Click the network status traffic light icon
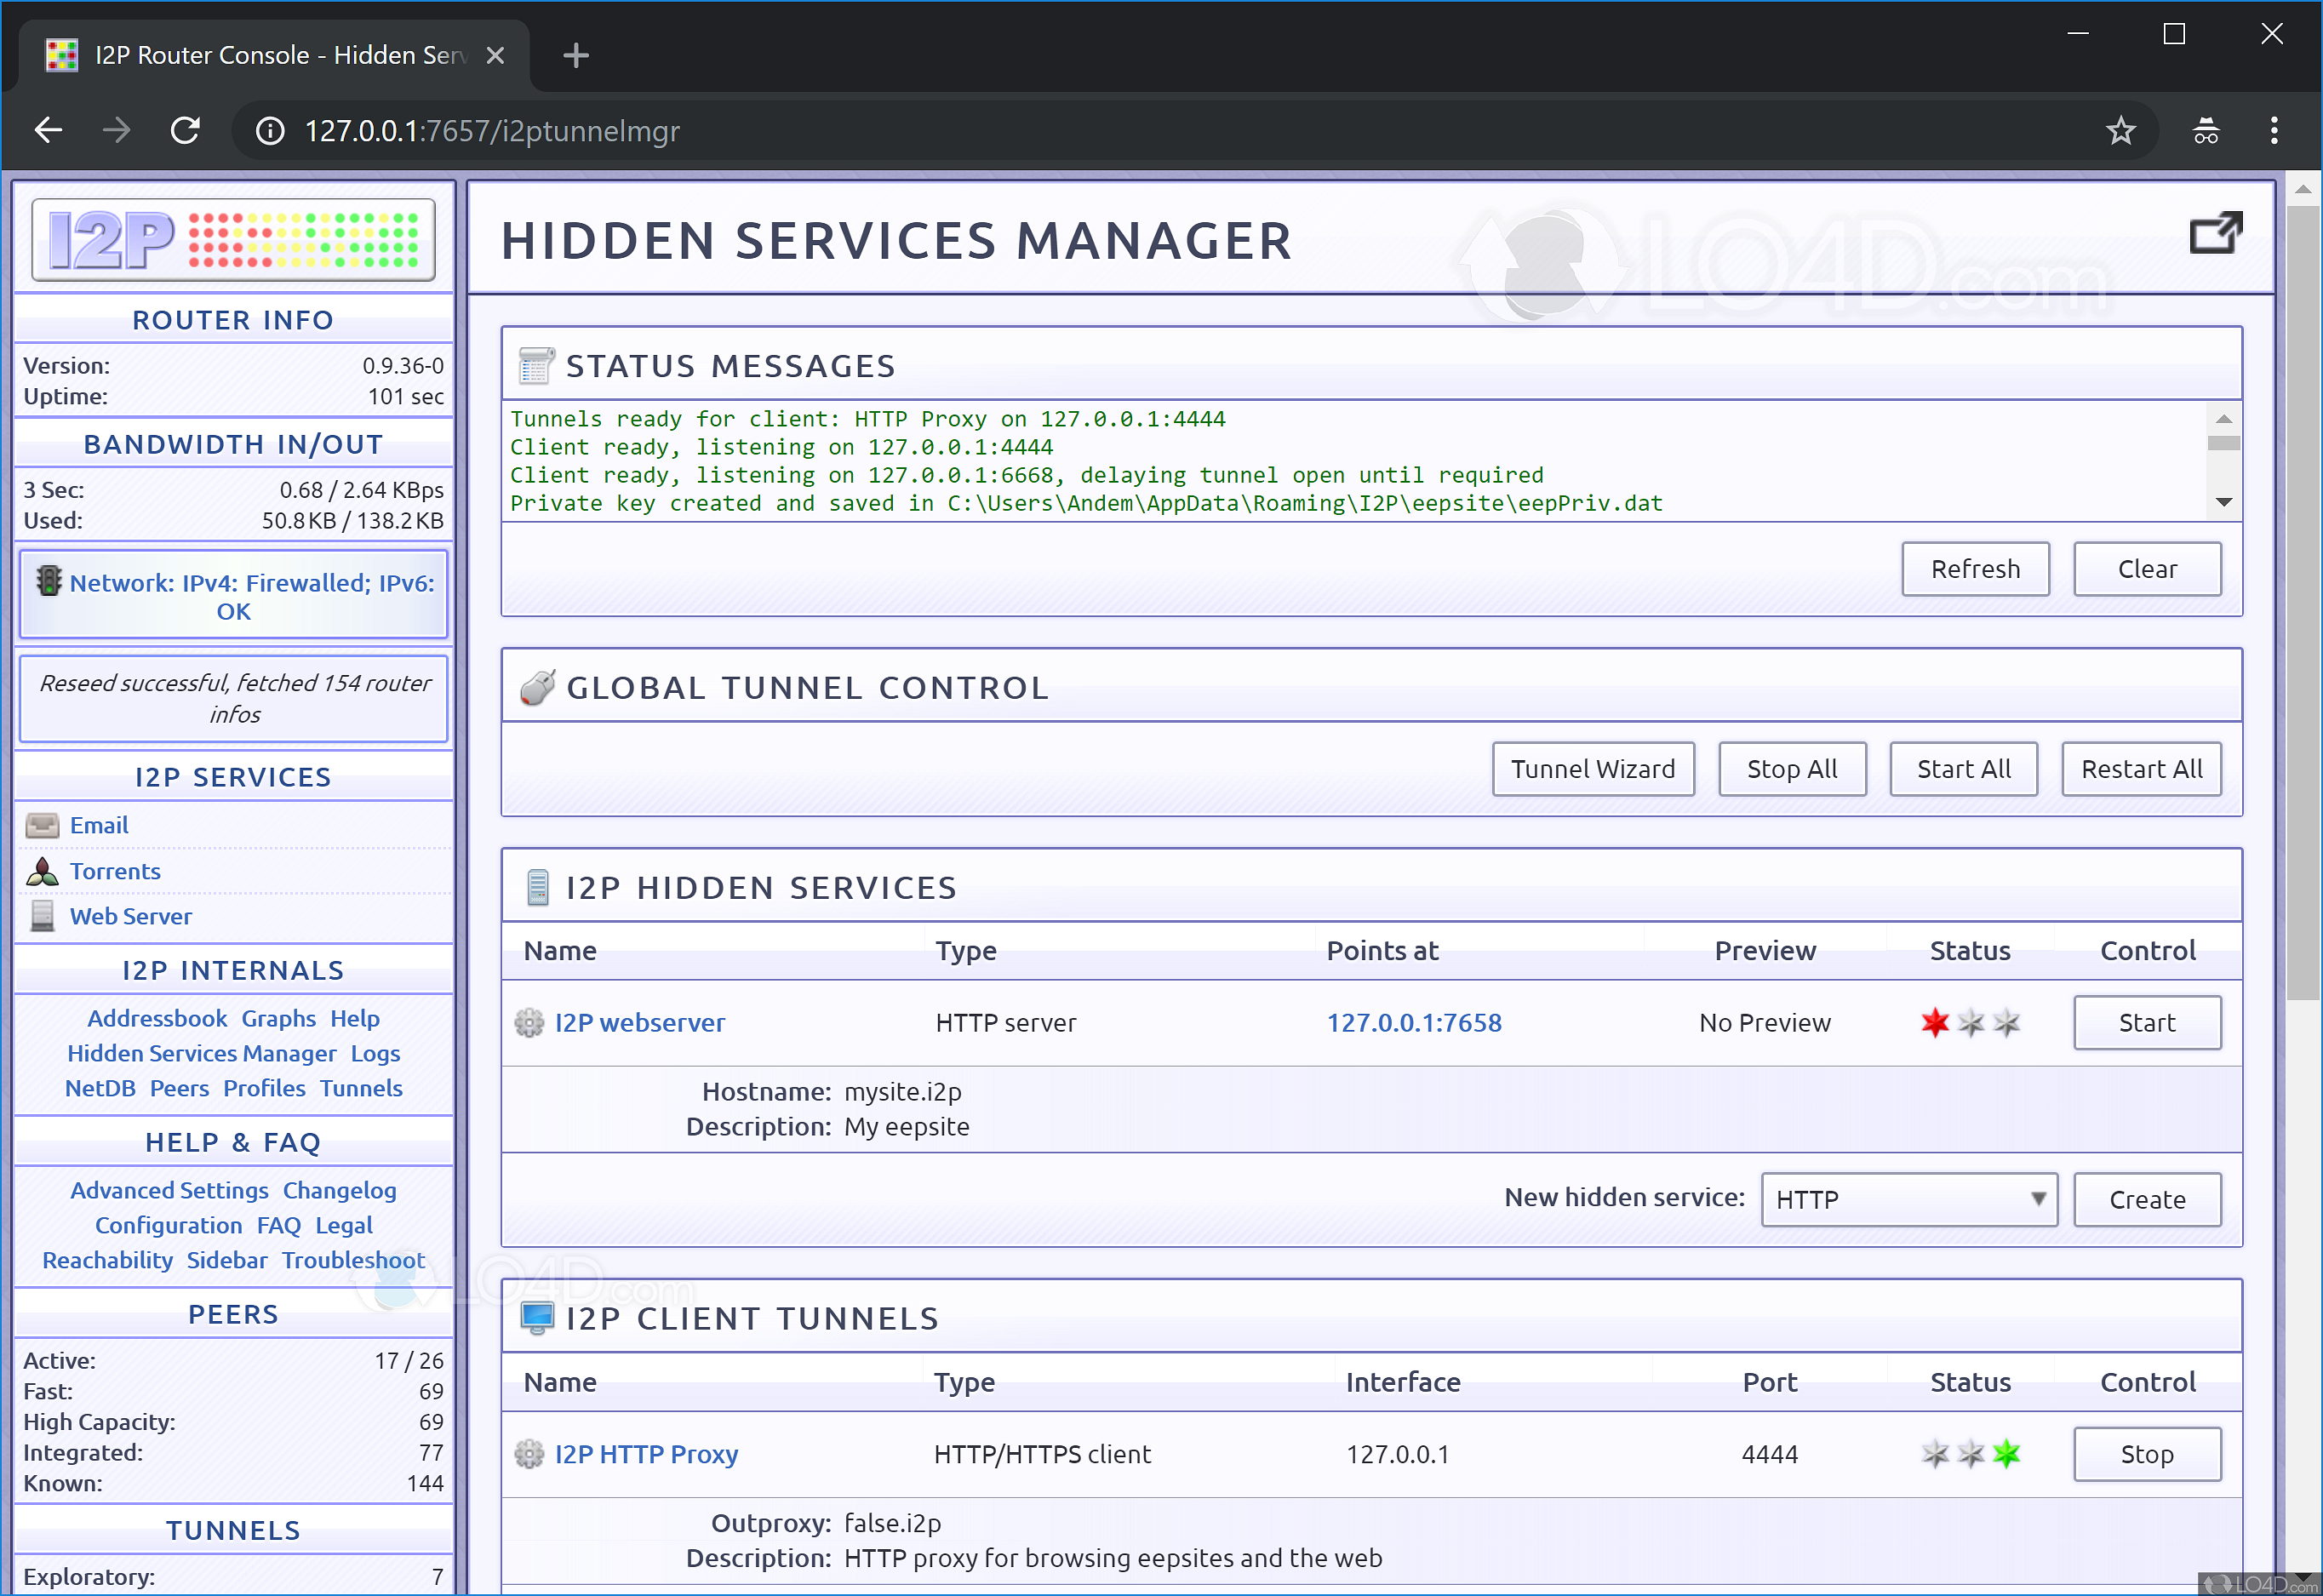 click(x=48, y=582)
